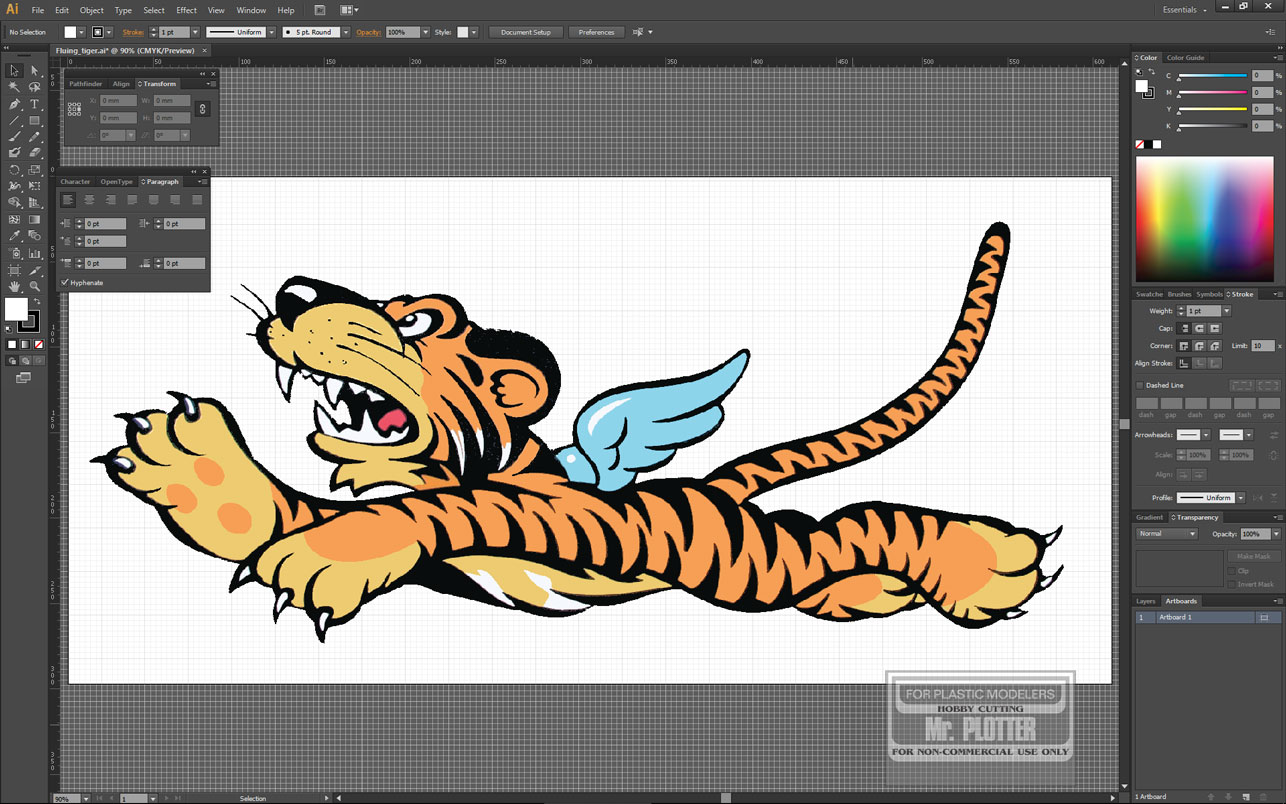Select the Selection tool (black arrow)
The image size is (1286, 804).
coord(14,71)
